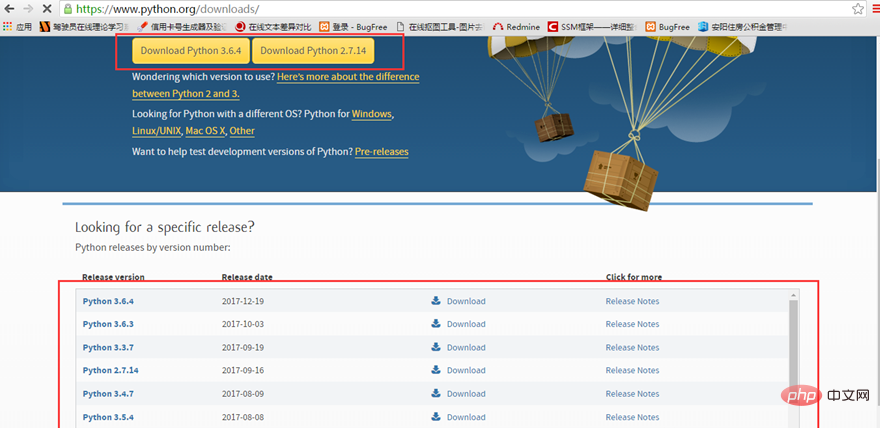Click the 2017-08-09 release date
The width and height of the screenshot is (880, 428).
coord(243,394)
